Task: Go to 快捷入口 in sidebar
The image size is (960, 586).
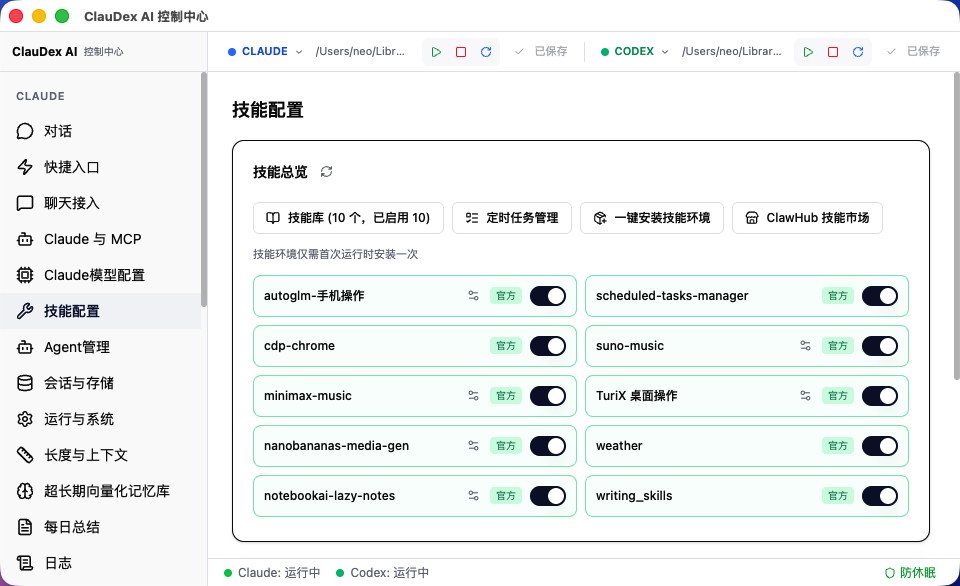Action: [x=100, y=167]
